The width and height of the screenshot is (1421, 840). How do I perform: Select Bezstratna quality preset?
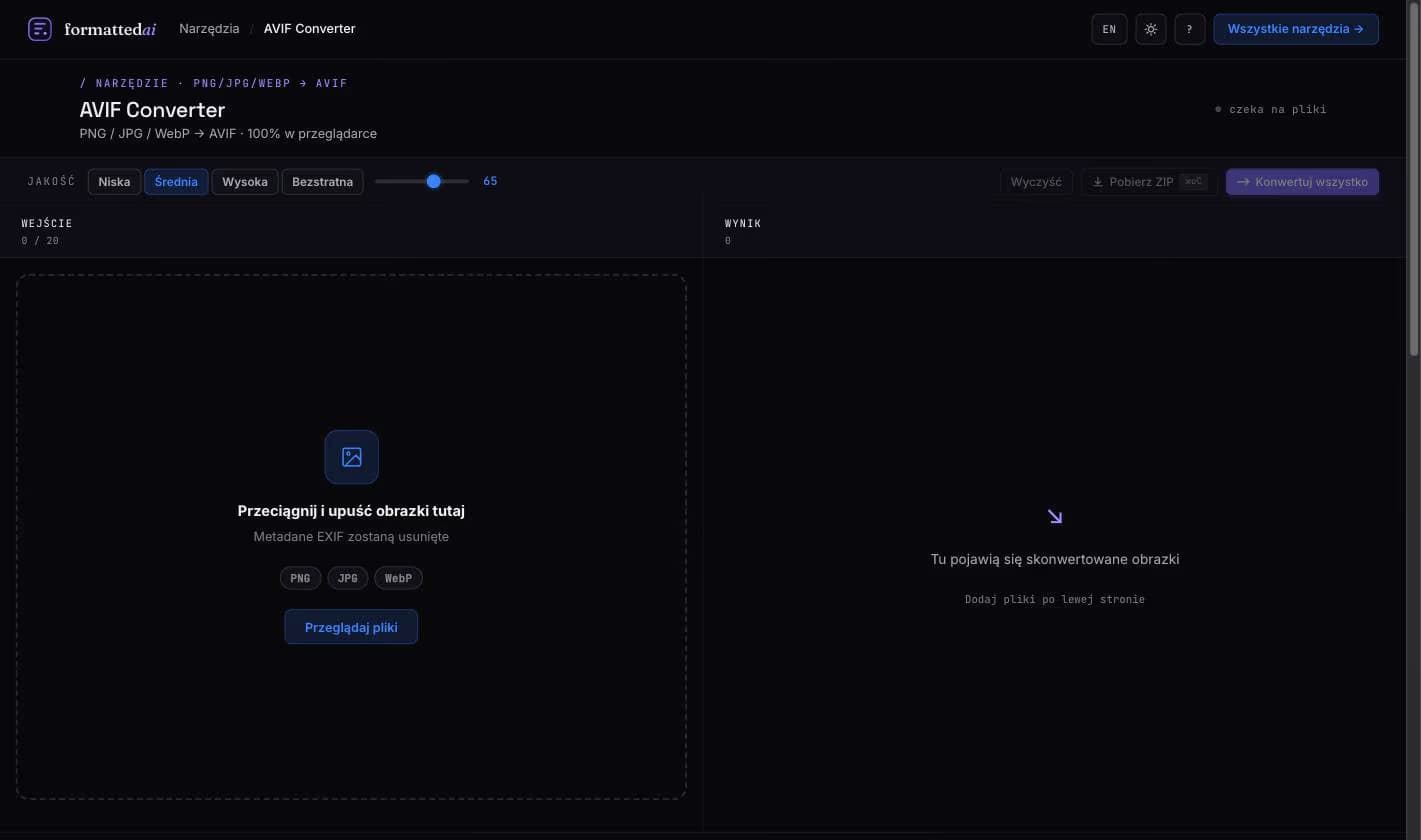tap(322, 182)
